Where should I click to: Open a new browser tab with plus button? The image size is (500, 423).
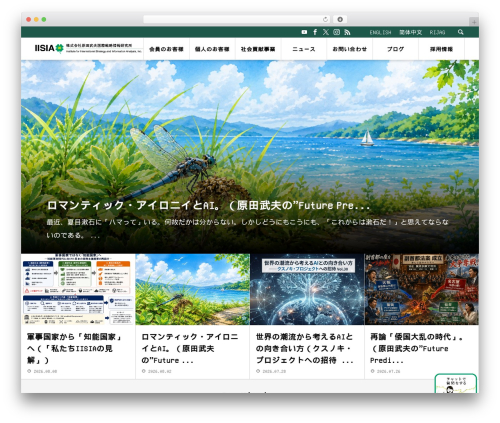[474, 22]
